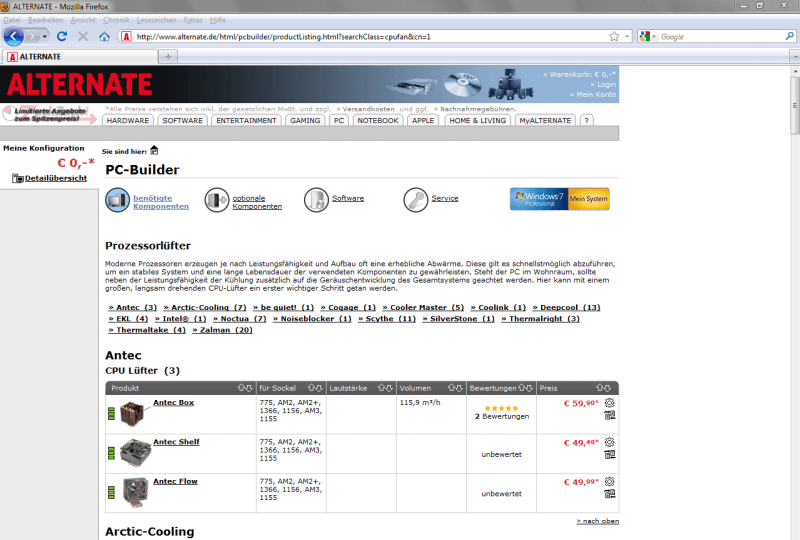Click the benötigte Komponenten monitor icon
The width and height of the screenshot is (800, 540).
pyautogui.click(x=117, y=200)
